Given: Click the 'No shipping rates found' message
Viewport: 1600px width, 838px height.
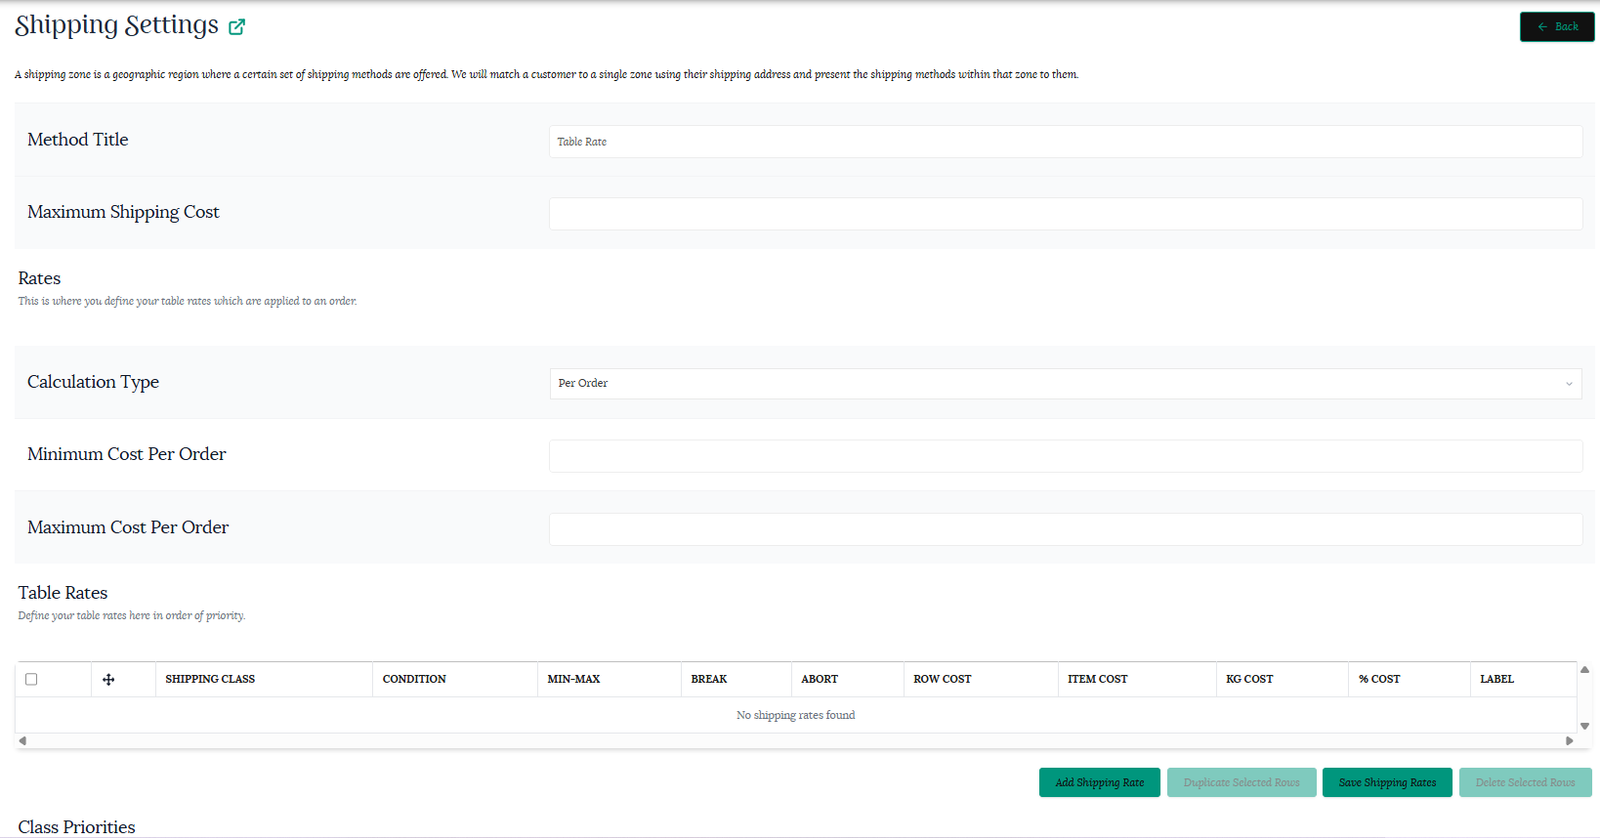Looking at the screenshot, I should [x=796, y=715].
